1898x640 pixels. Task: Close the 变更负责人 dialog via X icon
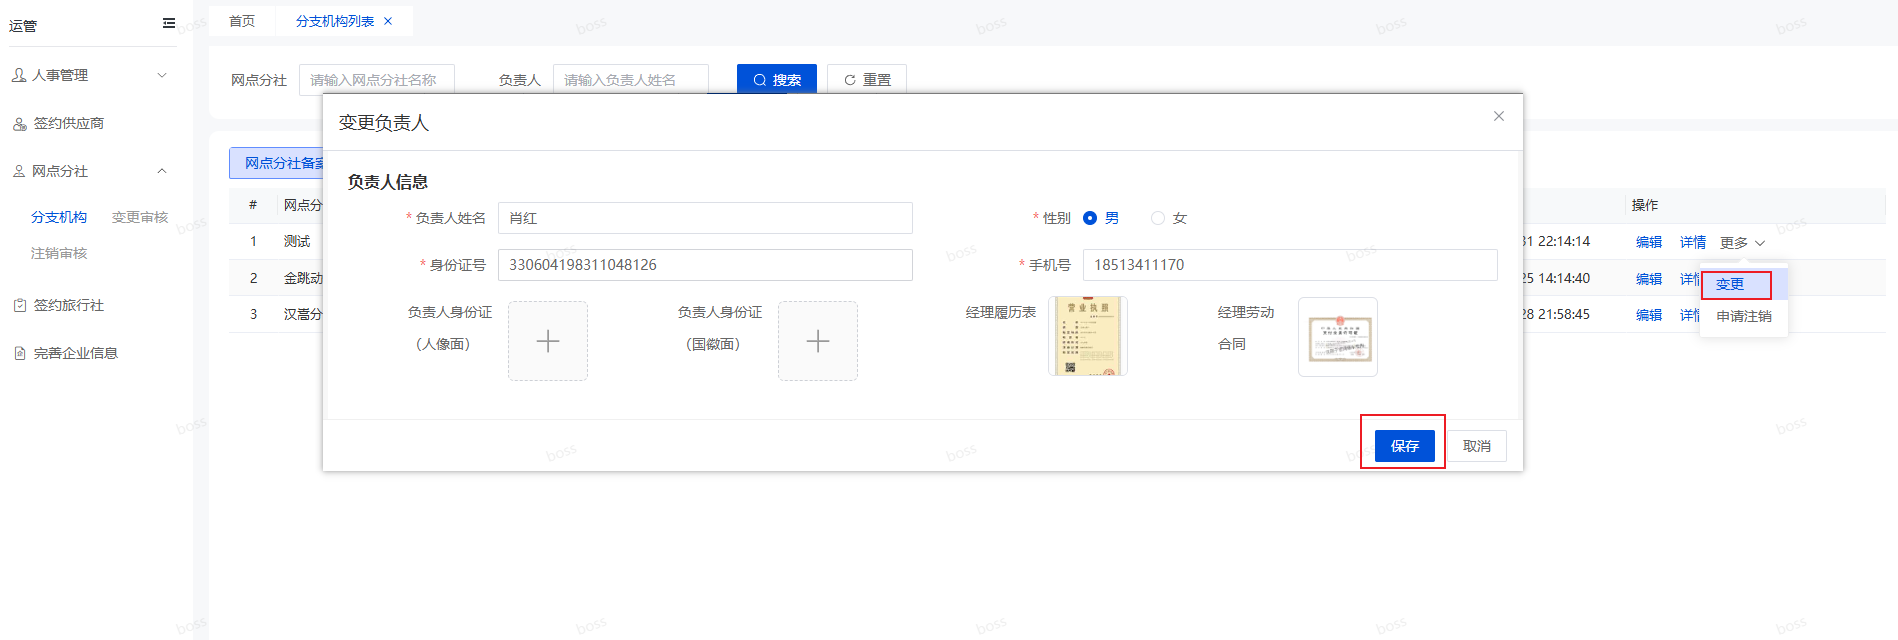click(1498, 116)
